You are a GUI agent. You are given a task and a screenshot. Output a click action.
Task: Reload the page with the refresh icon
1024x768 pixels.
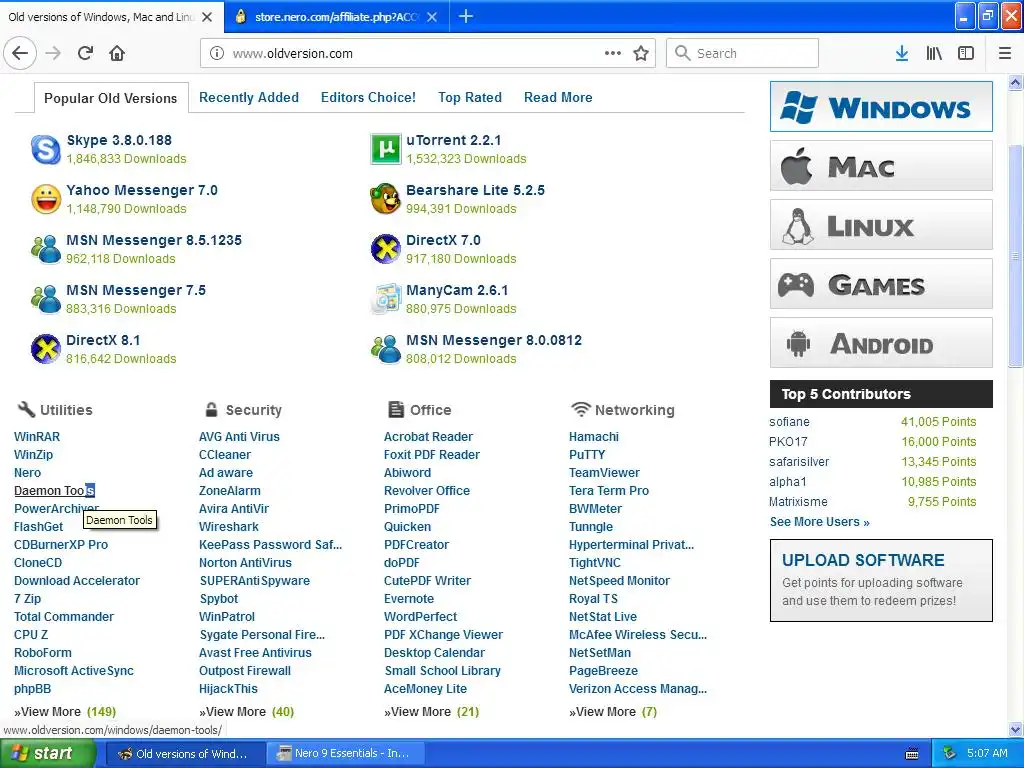point(85,53)
